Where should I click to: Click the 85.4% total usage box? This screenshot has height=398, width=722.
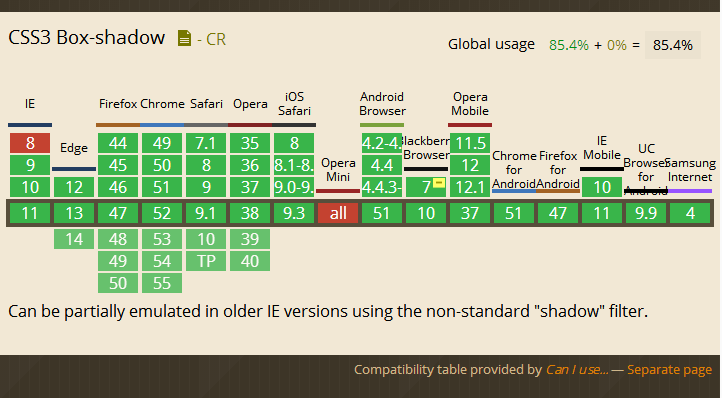tap(673, 45)
